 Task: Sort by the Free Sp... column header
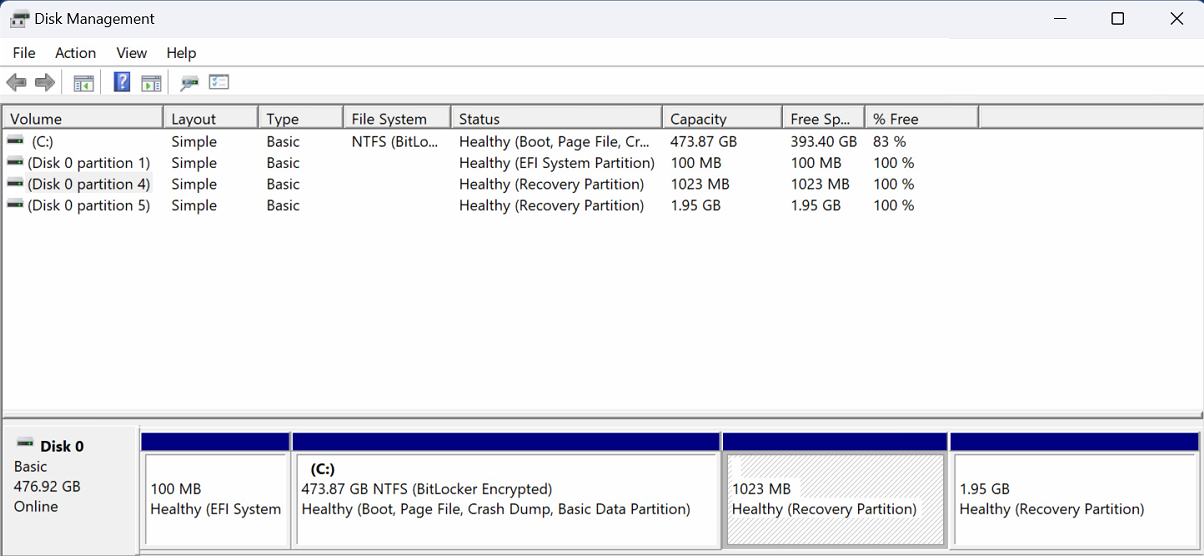(x=823, y=118)
